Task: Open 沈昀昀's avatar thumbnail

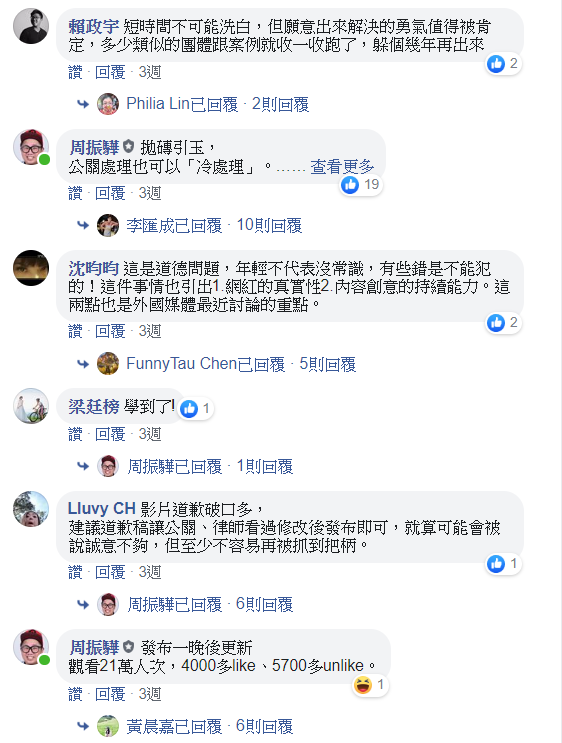Action: pyautogui.click(x=31, y=268)
